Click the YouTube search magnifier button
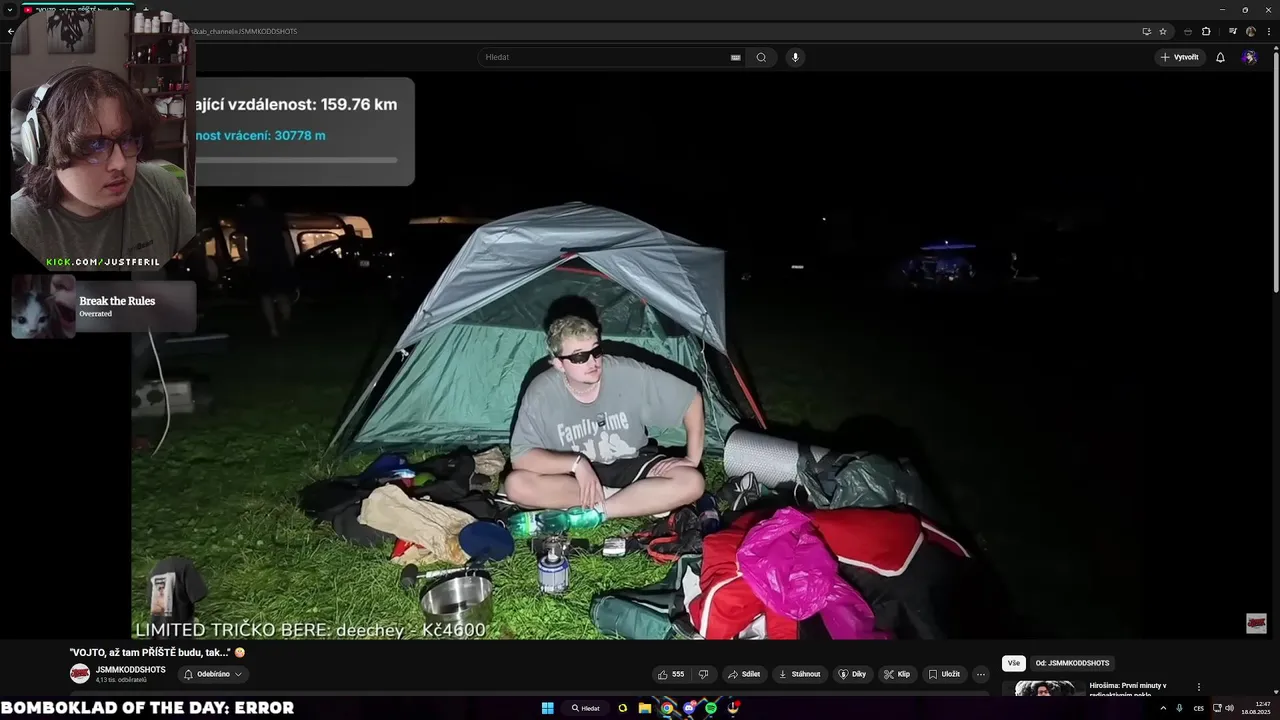1280x720 pixels. 761,57
